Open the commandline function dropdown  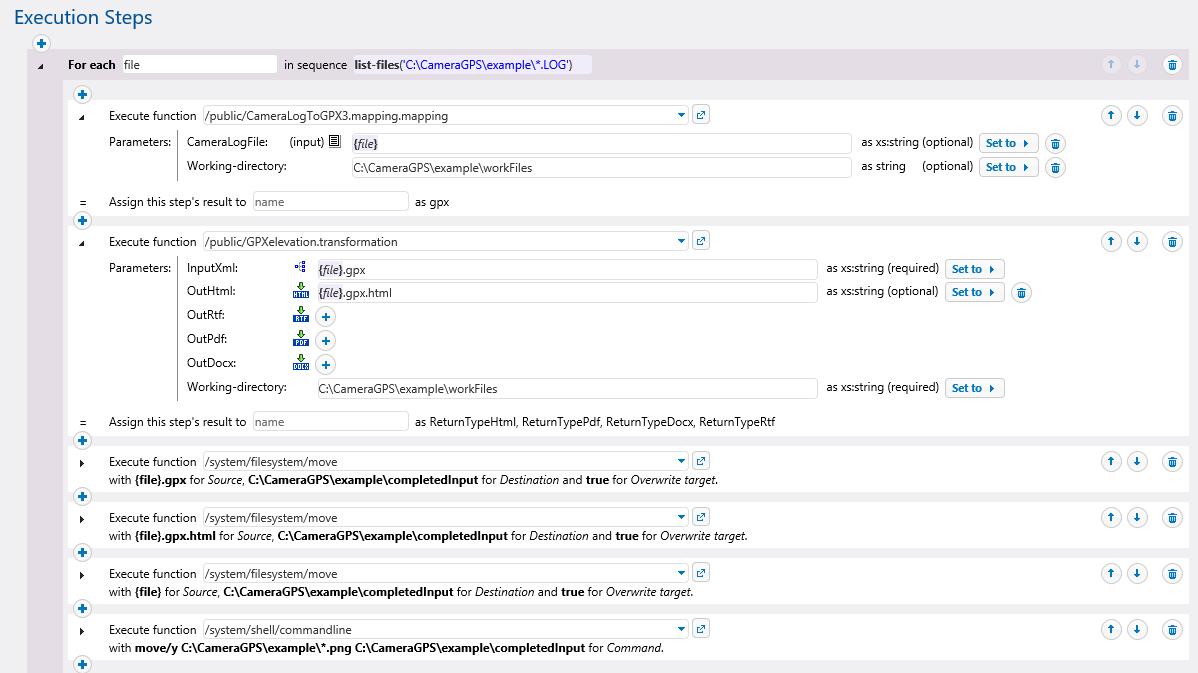click(x=681, y=629)
